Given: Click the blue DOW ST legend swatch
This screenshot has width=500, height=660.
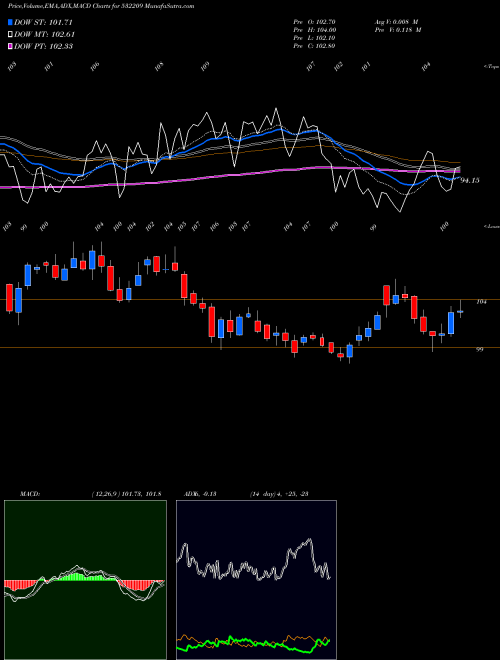Looking at the screenshot, I should click(x=11, y=22).
